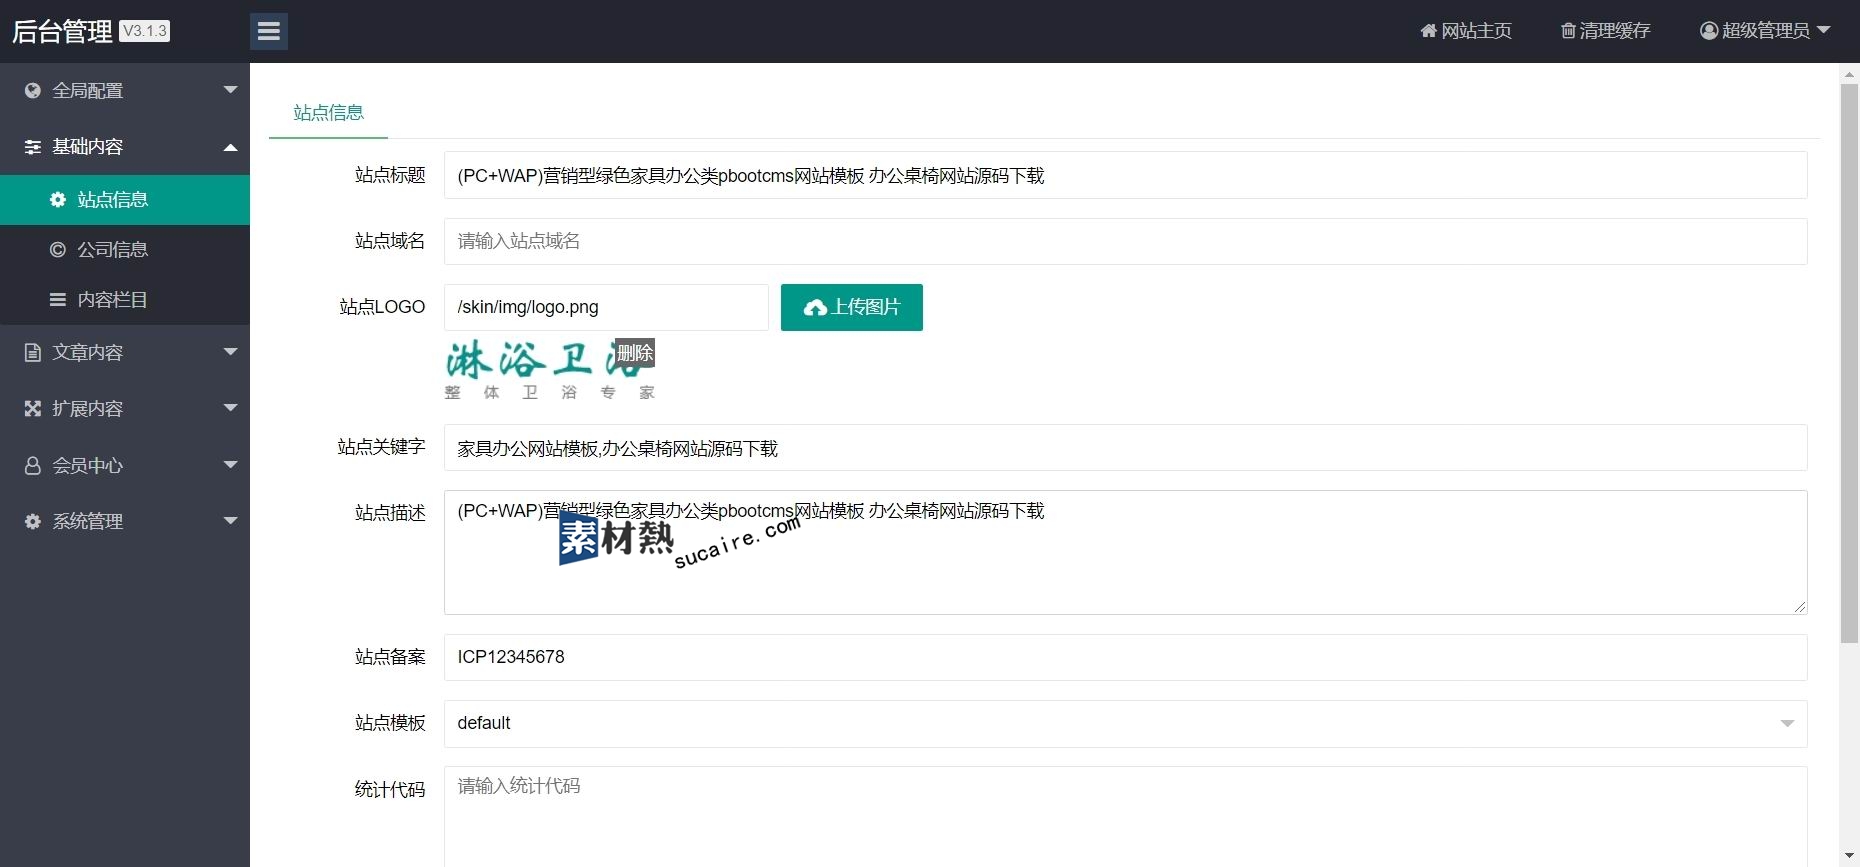
Task: Open the 系统管理 menu label
Action: (88, 522)
